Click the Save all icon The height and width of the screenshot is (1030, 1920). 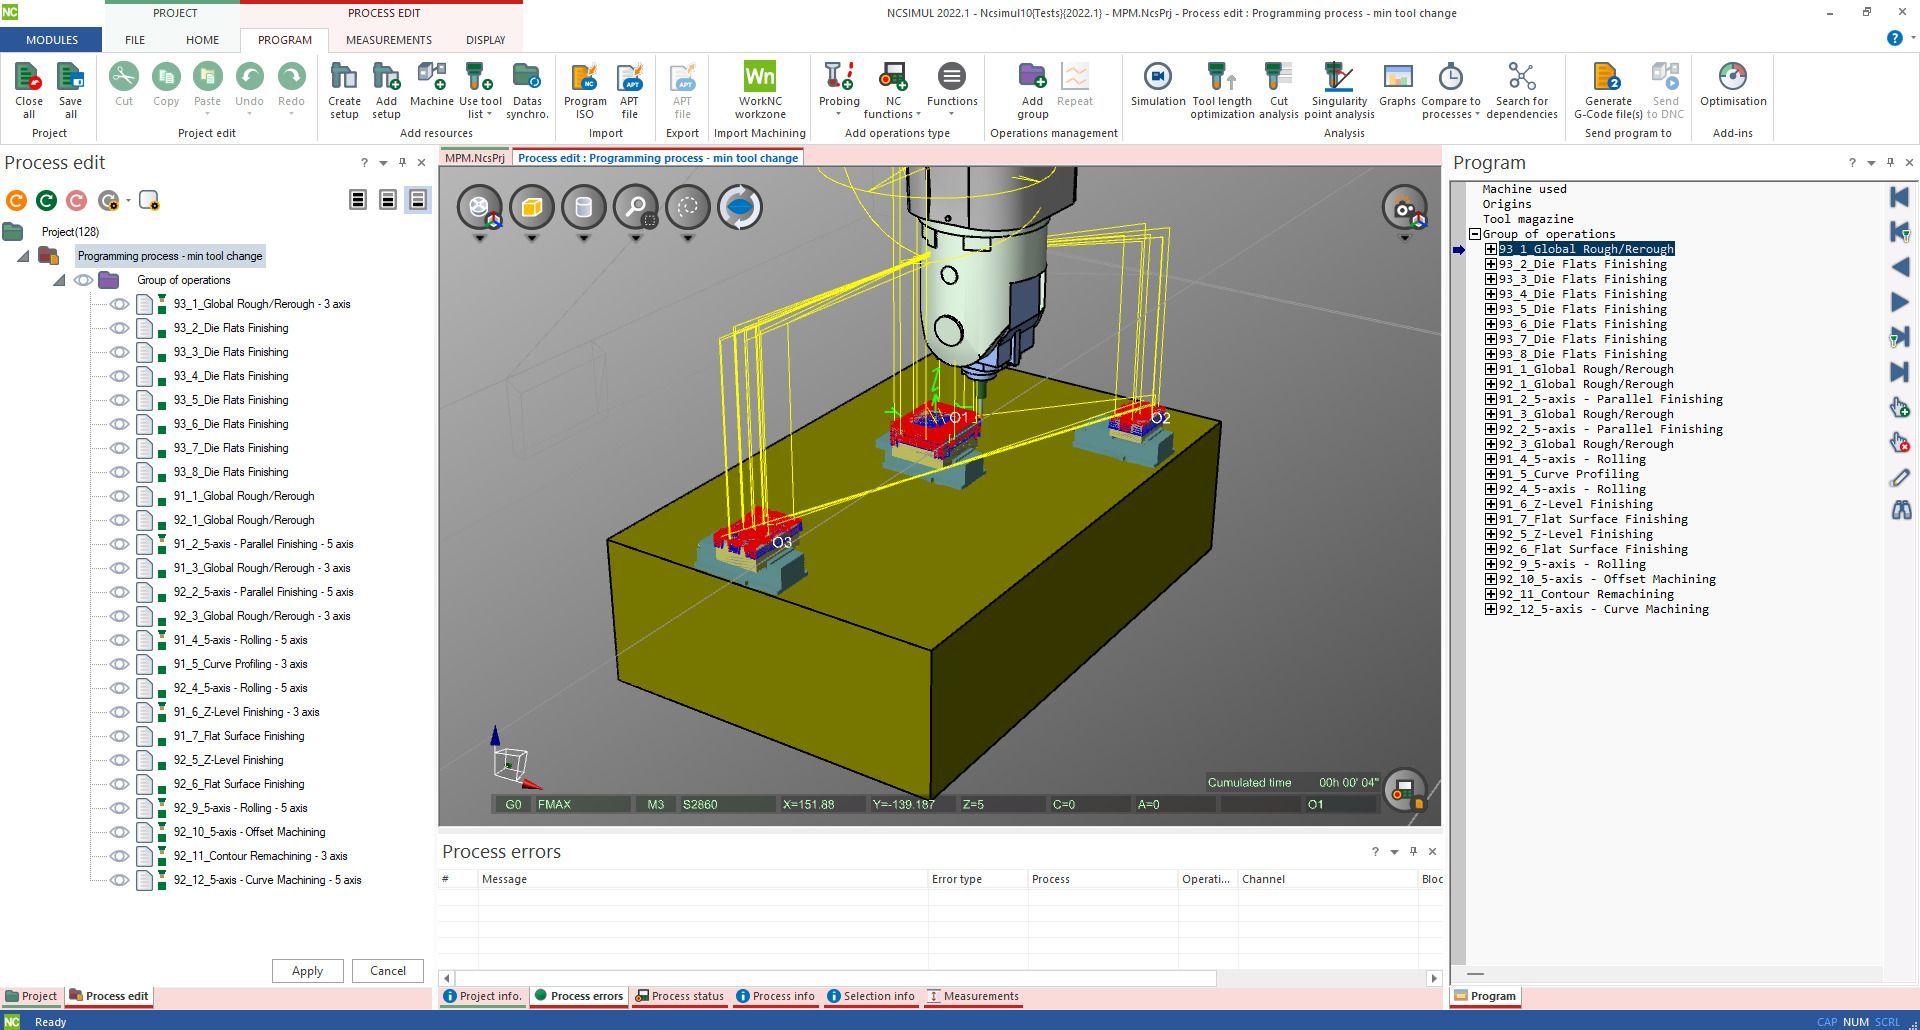click(70, 90)
